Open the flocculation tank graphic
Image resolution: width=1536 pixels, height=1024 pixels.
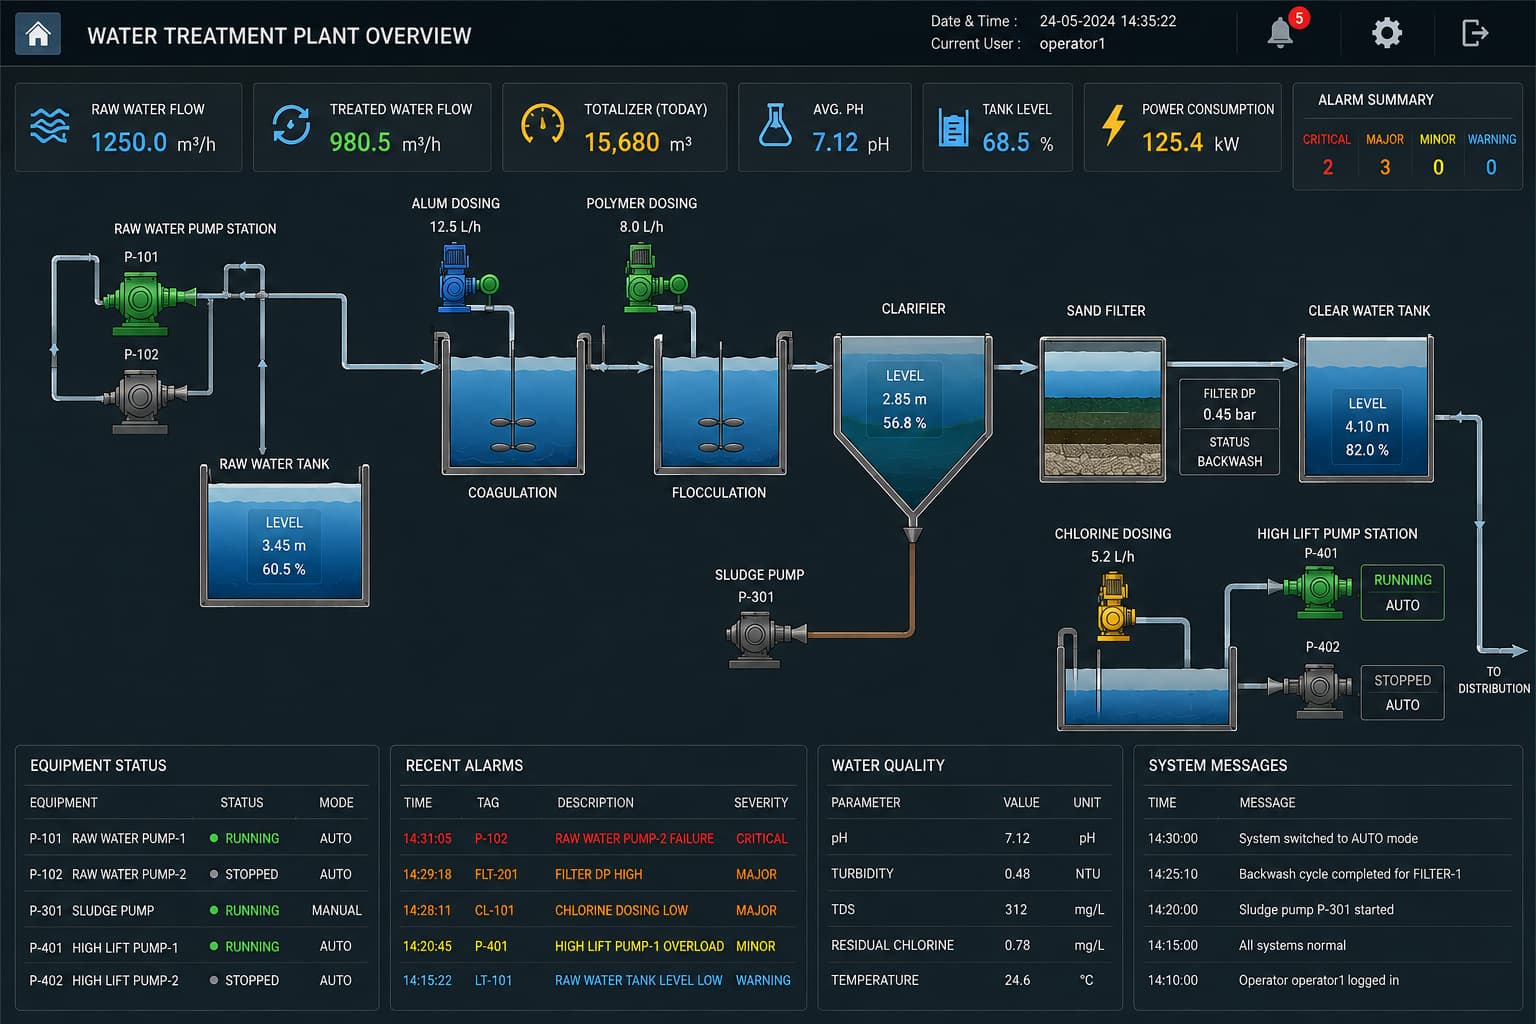click(720, 405)
